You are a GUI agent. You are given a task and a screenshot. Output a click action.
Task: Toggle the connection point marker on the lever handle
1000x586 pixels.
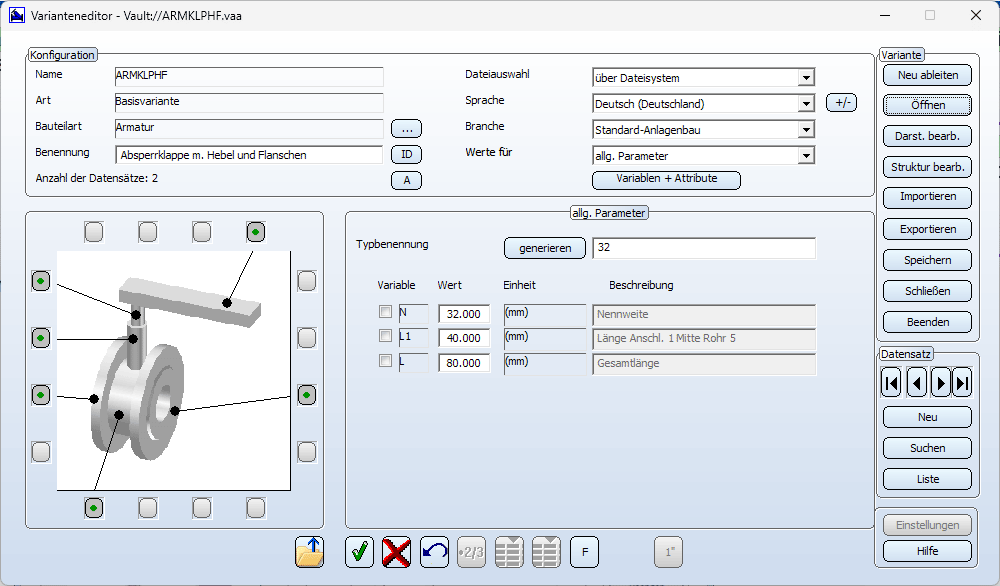click(256, 232)
